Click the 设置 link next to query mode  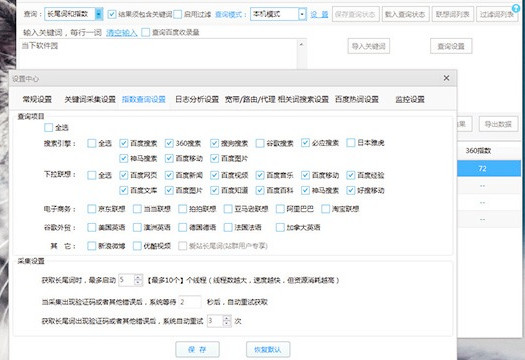(319, 14)
